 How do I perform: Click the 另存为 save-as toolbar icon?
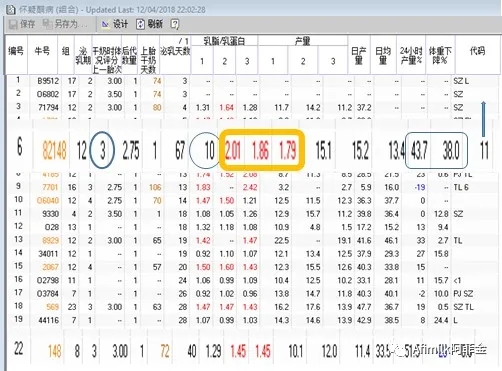48,24
